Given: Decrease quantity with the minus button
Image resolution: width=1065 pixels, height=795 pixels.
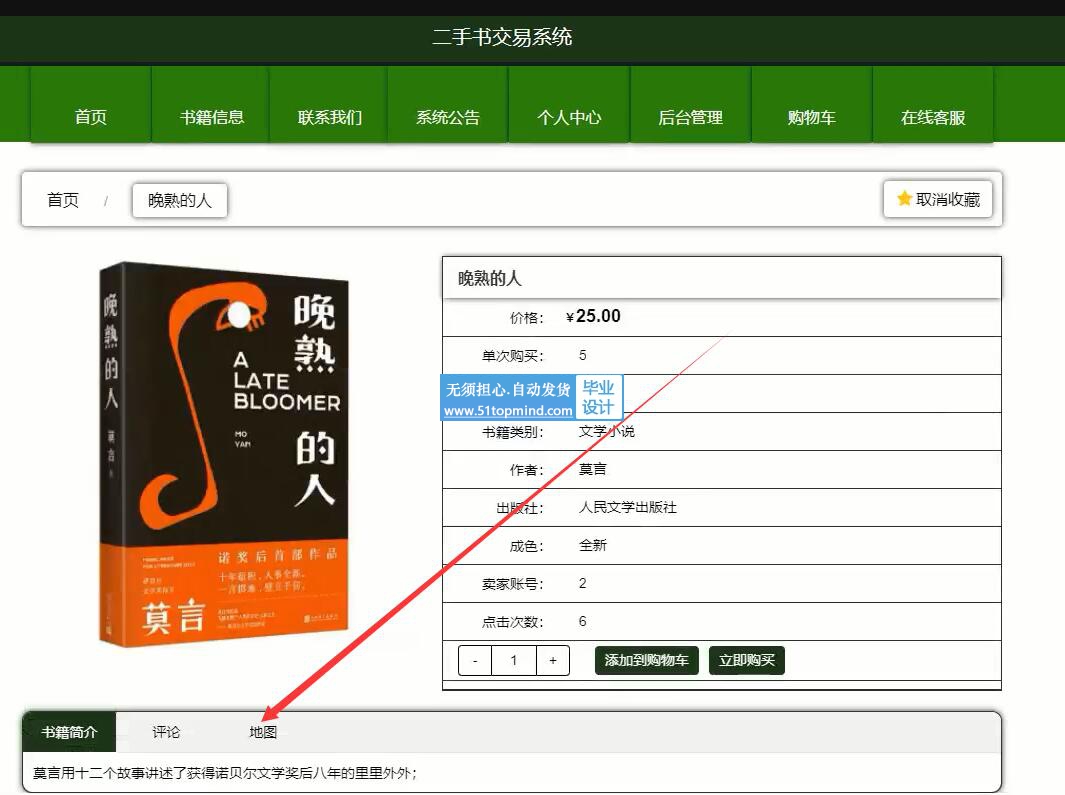Looking at the screenshot, I should pyautogui.click(x=475, y=660).
